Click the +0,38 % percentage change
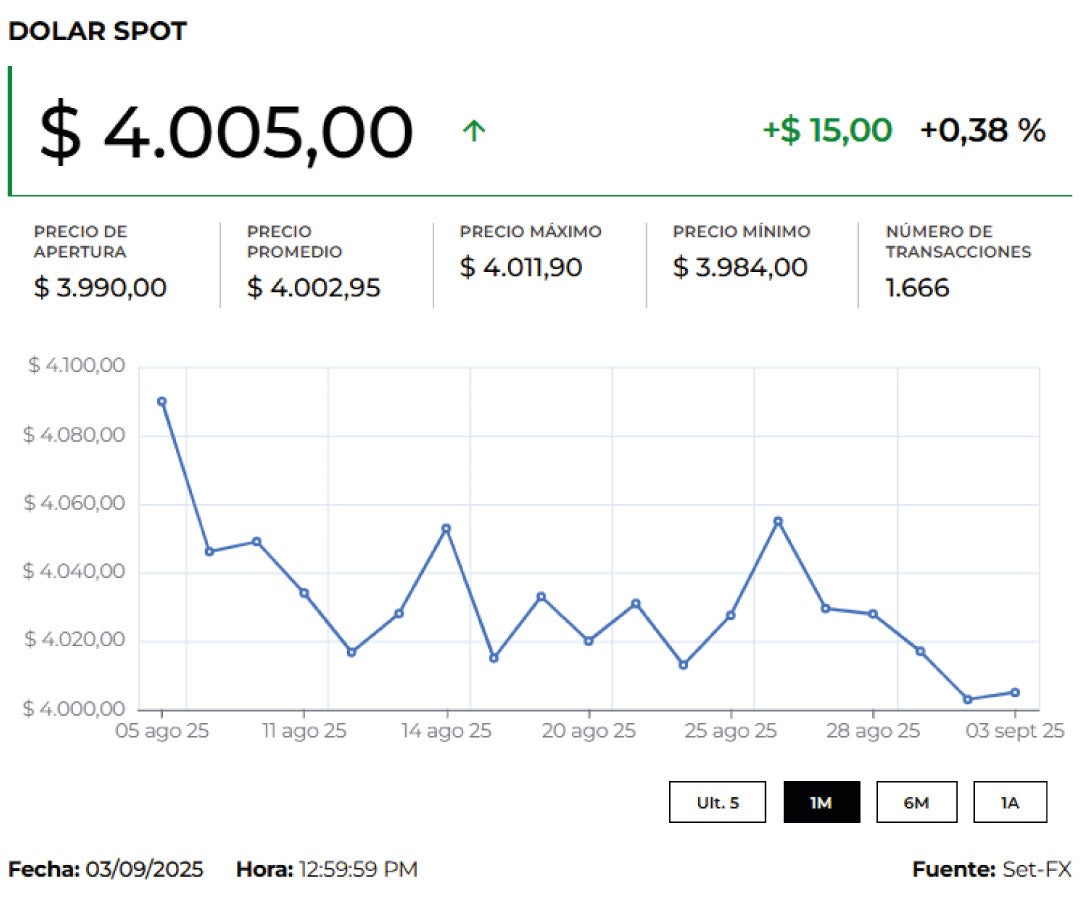 (x=982, y=130)
